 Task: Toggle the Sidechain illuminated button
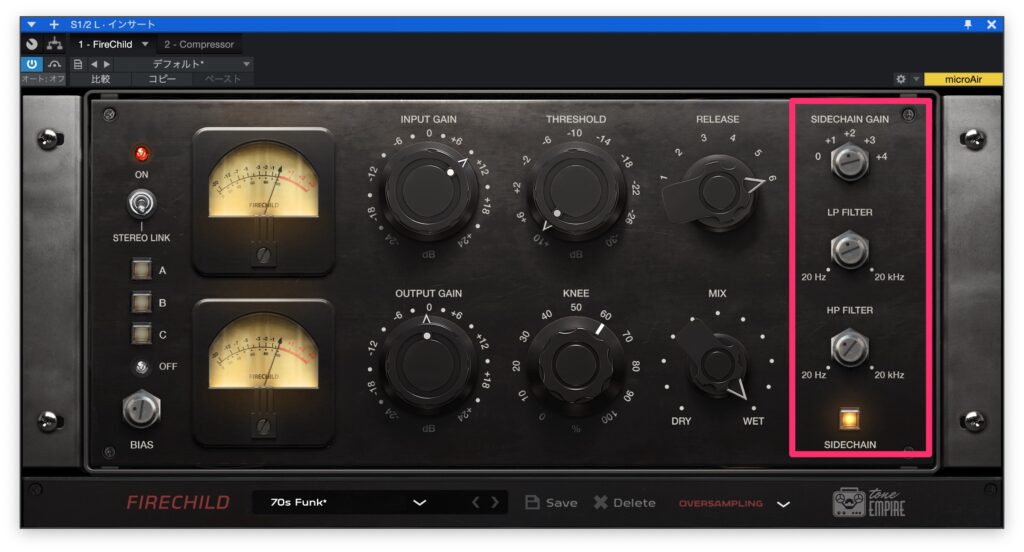tap(850, 418)
